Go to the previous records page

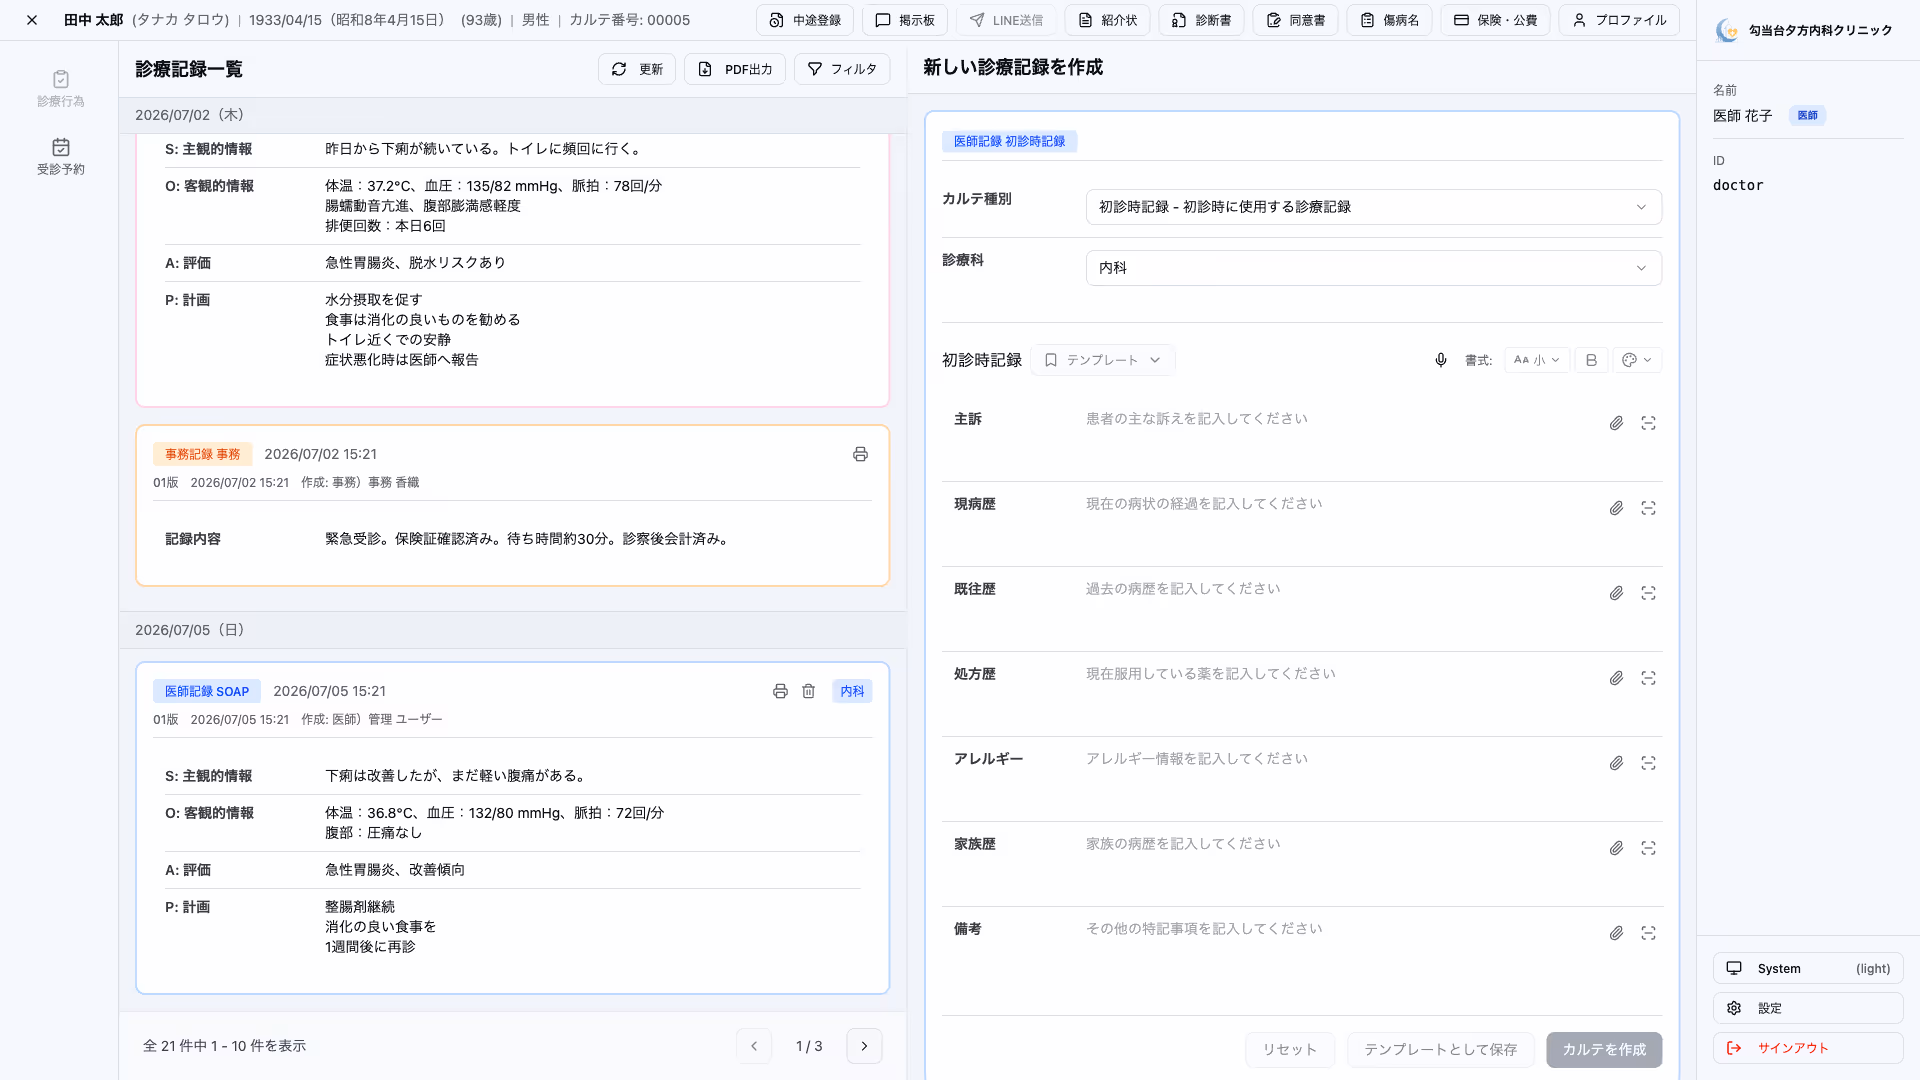754,1046
